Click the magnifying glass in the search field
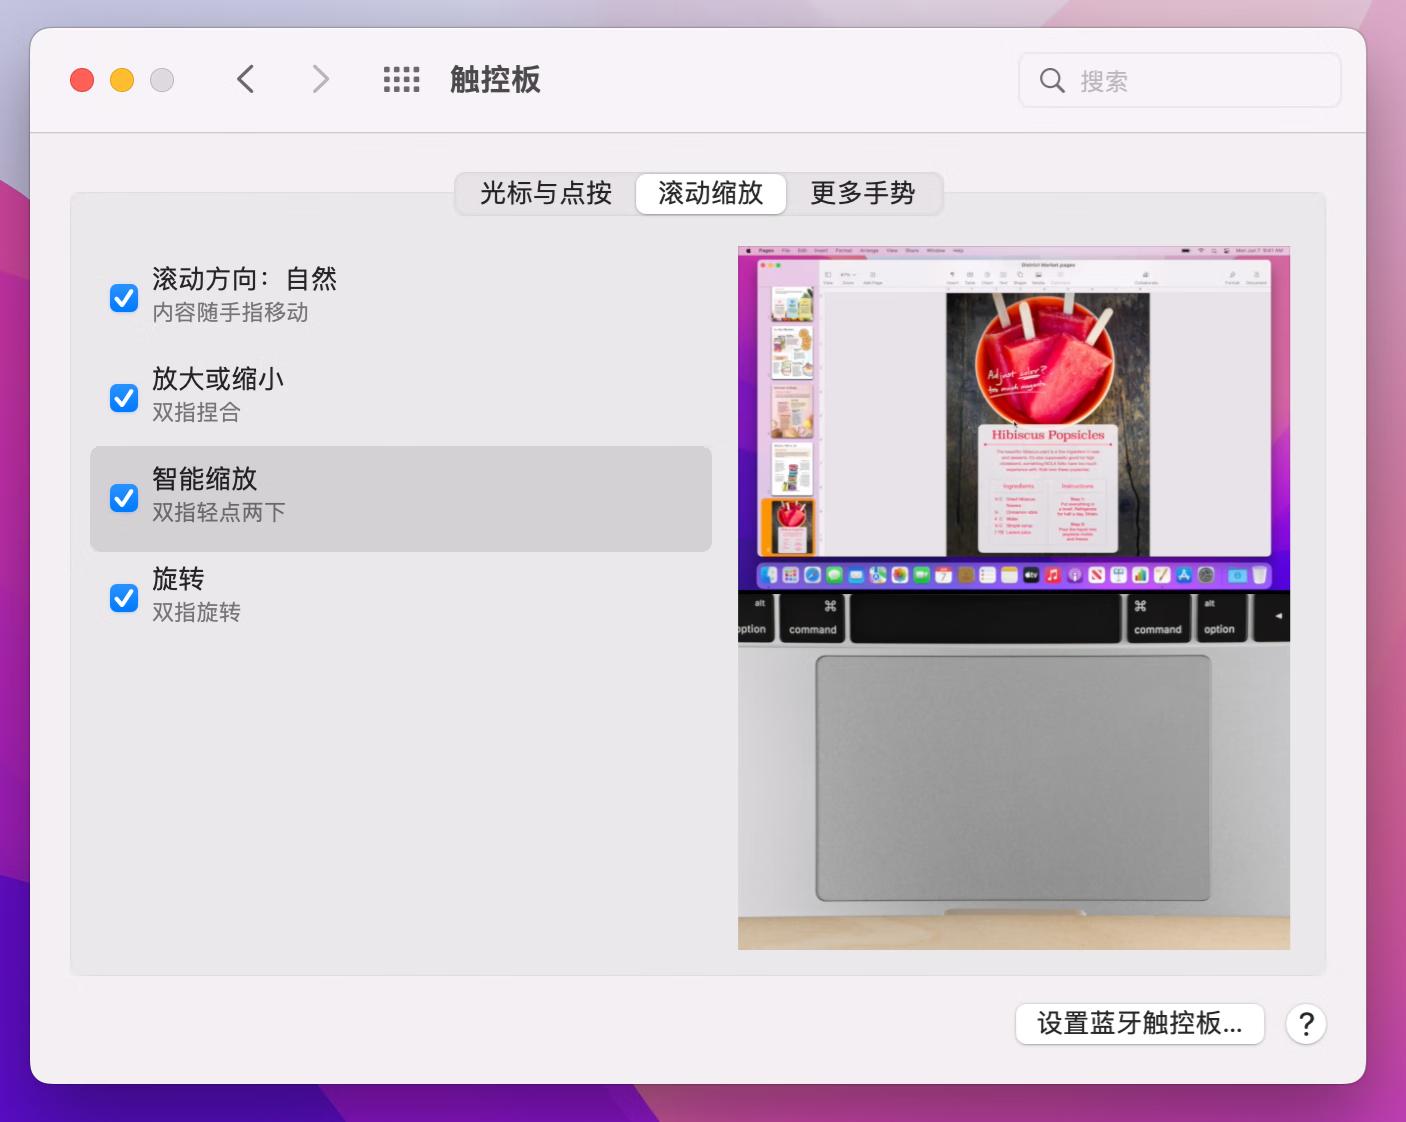The image size is (1406, 1122). tap(1052, 80)
